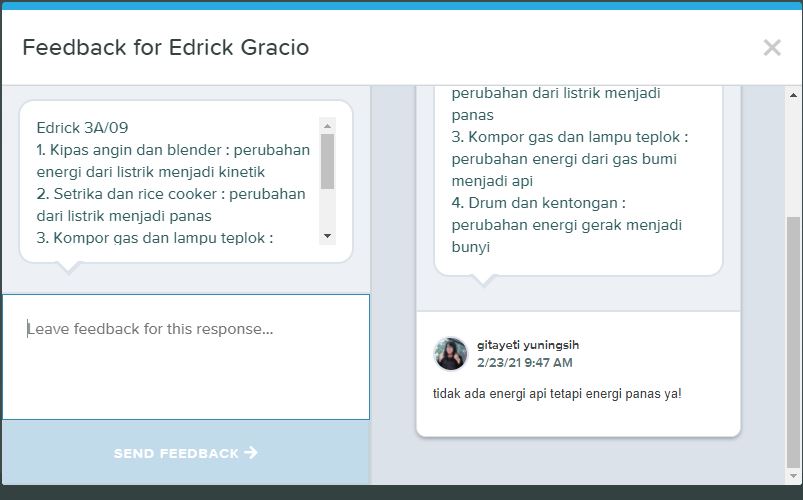Viewport: 803px width, 500px height.
Task: Click the down arrow in the response box scrollbar
Action: 327,236
